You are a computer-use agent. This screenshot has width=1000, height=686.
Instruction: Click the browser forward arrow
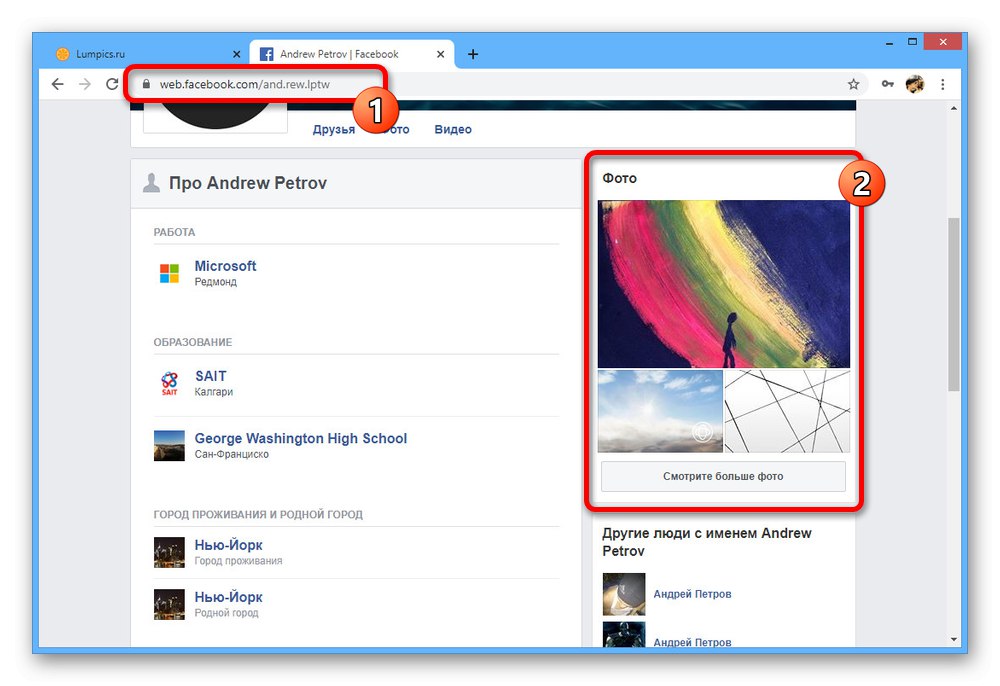click(x=85, y=84)
